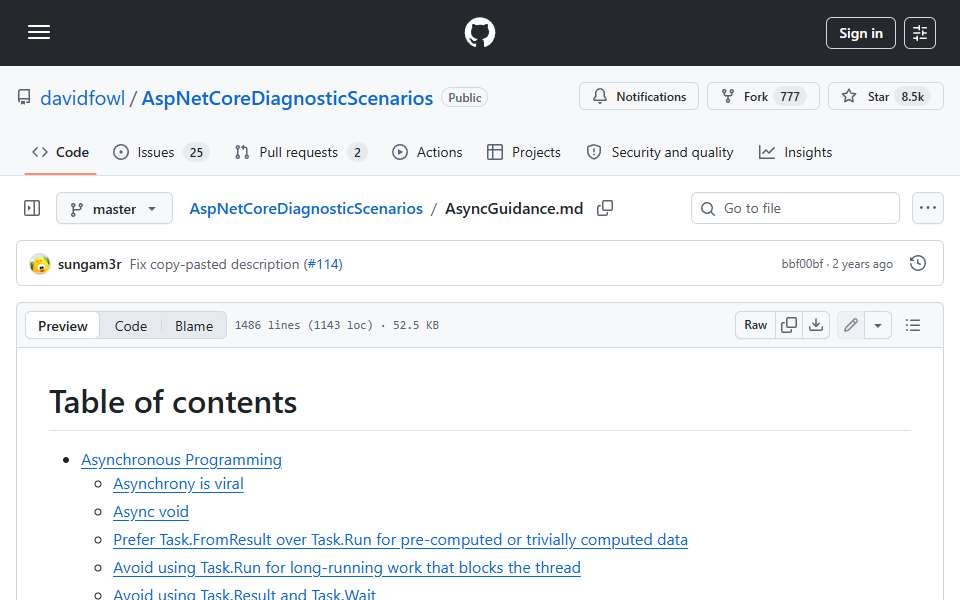
Task: Download raw file icon
Action: click(x=816, y=325)
